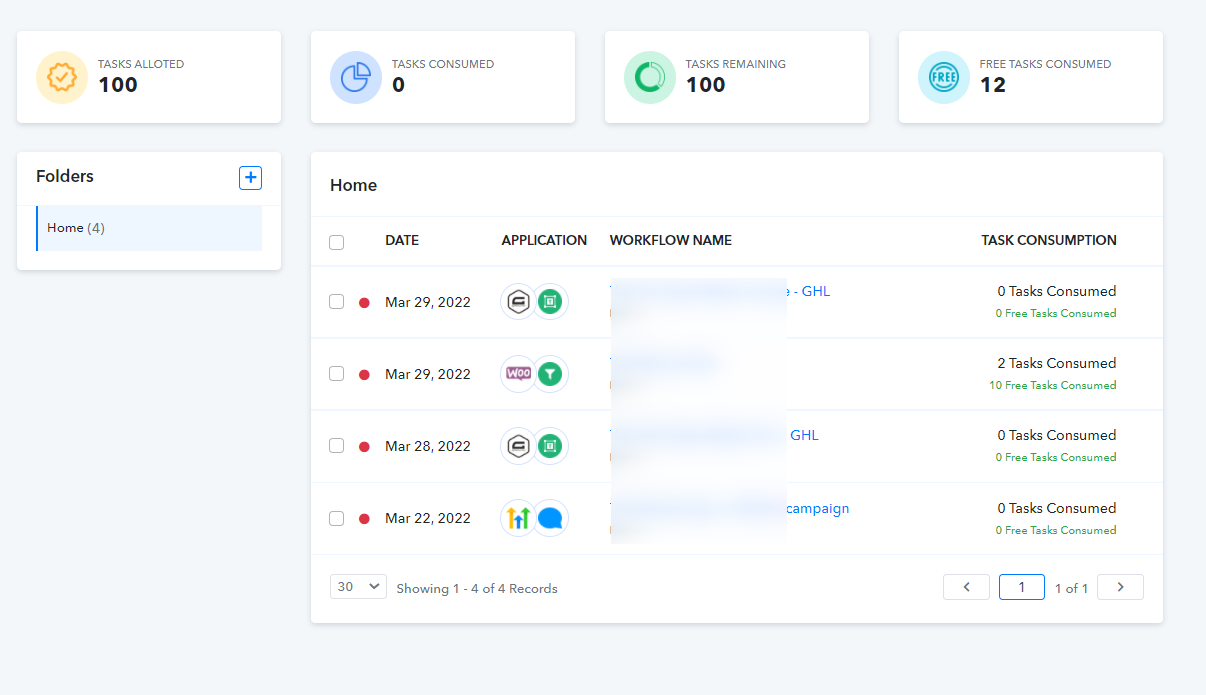The width and height of the screenshot is (1206, 695).
Task: Click the WooCommerce app icon
Action: [x=518, y=374]
